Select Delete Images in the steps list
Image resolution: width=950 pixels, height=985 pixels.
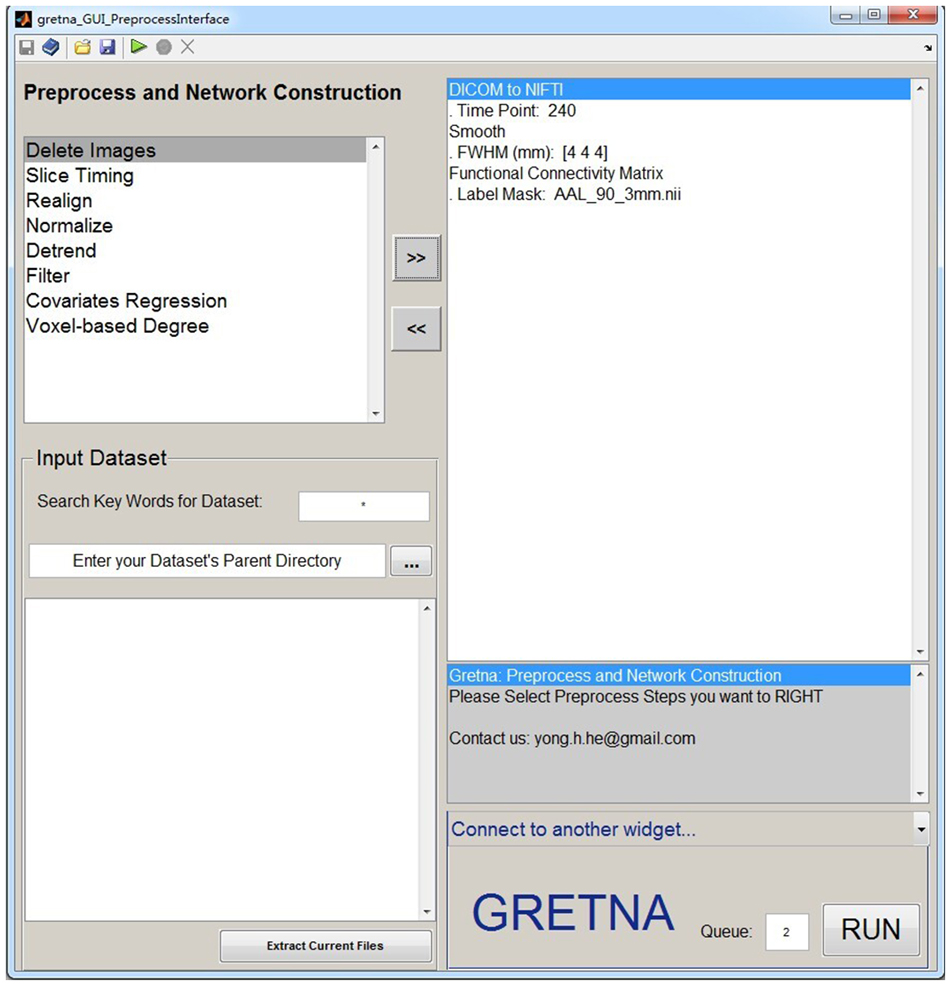click(x=195, y=151)
